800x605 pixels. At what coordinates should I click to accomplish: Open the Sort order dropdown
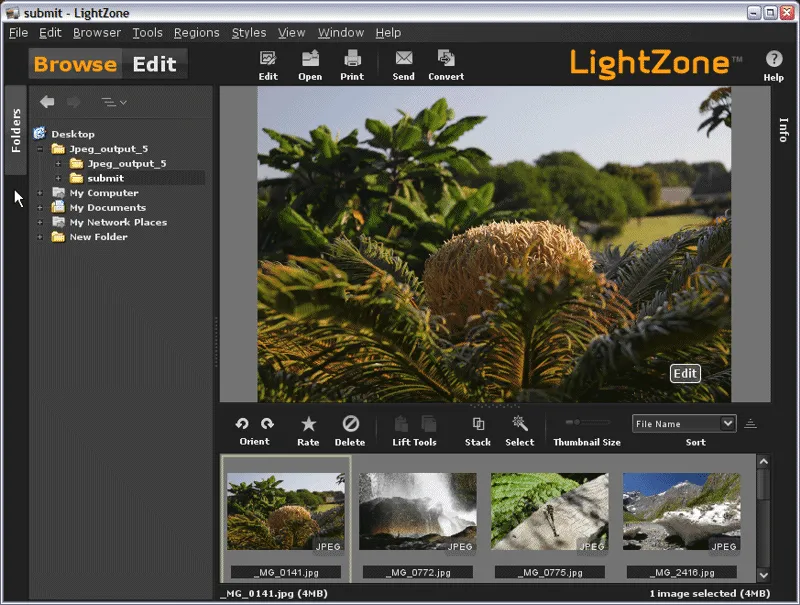[x=684, y=423]
